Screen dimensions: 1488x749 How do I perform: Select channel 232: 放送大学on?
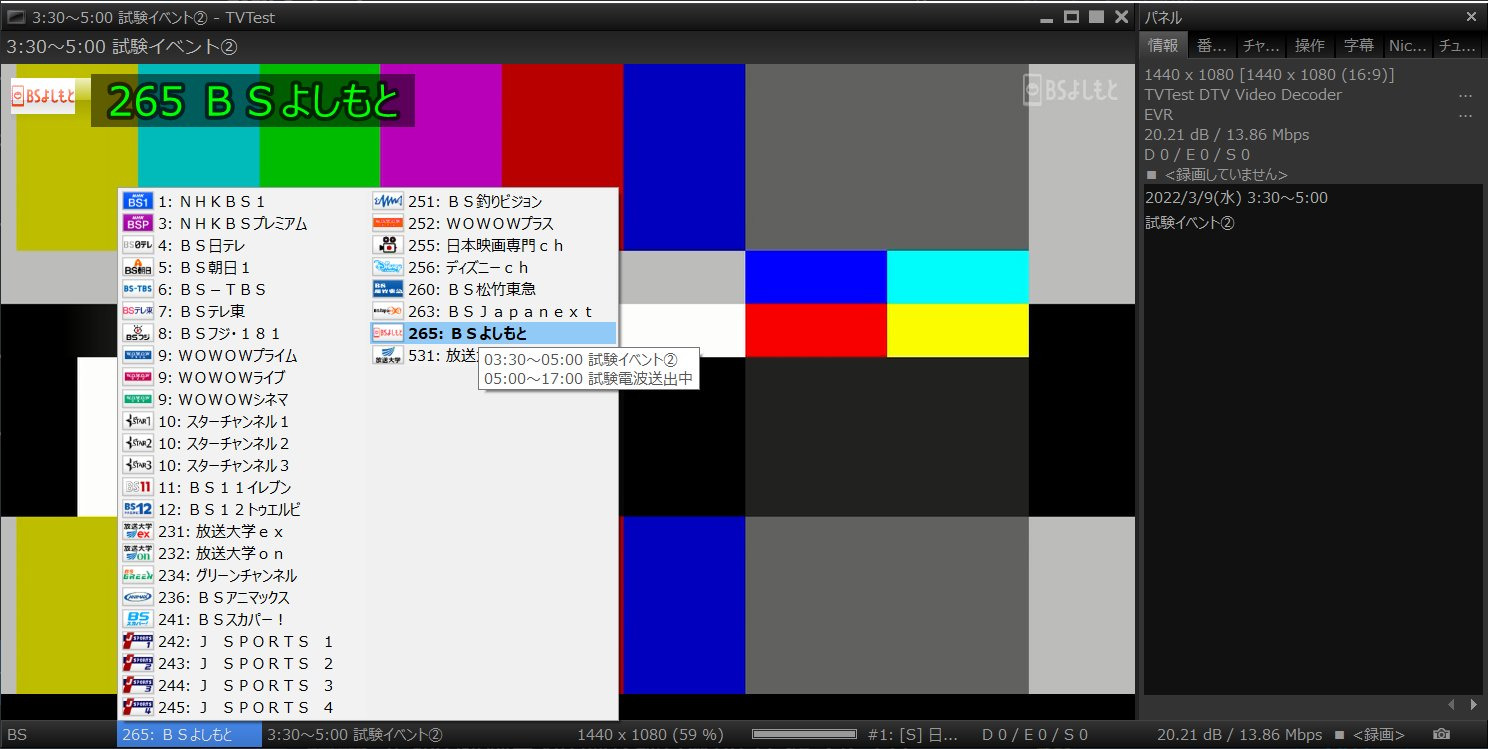point(243,554)
